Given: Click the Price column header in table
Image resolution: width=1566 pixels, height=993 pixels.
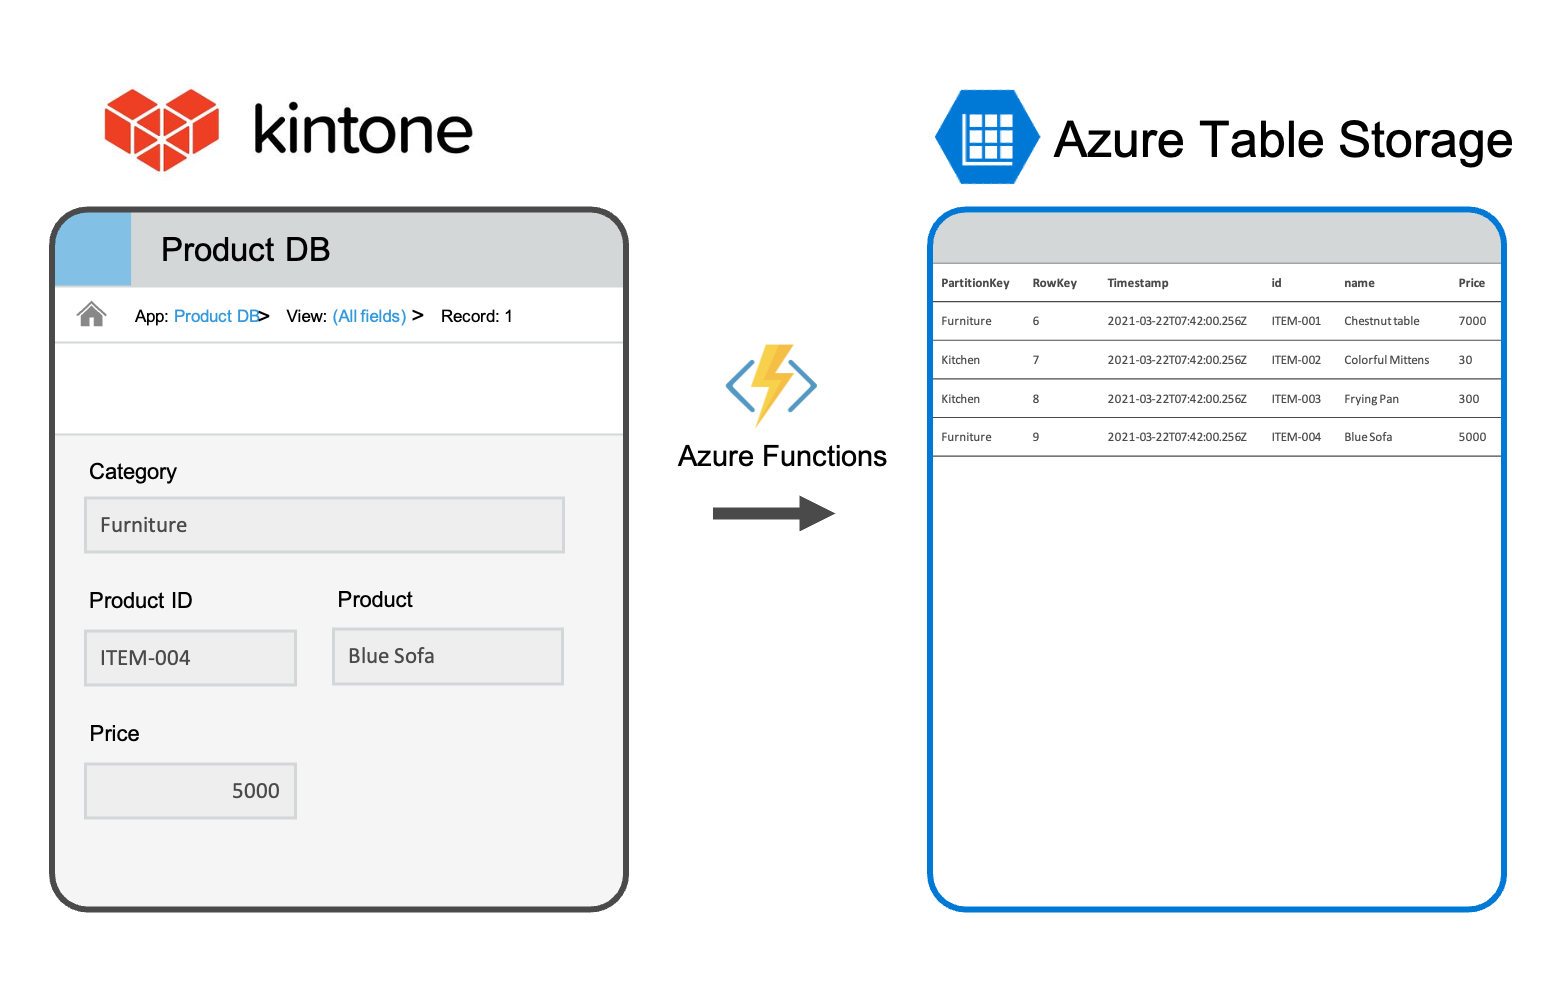Looking at the screenshot, I should 1471,283.
